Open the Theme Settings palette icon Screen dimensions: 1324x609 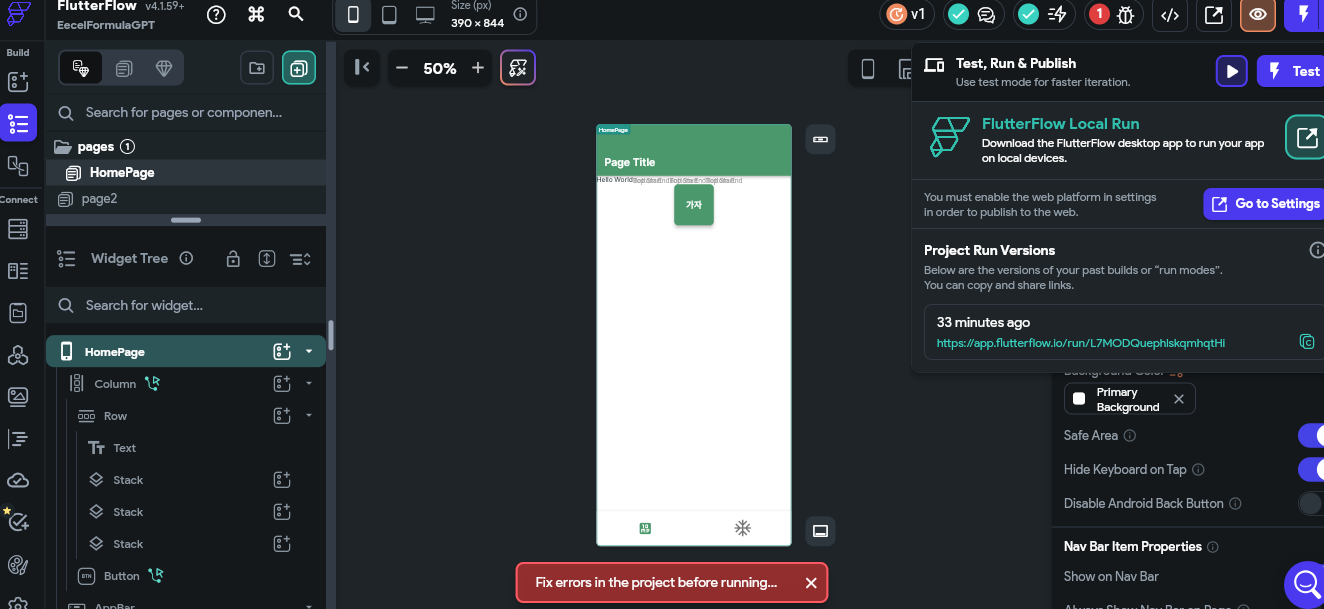18,565
